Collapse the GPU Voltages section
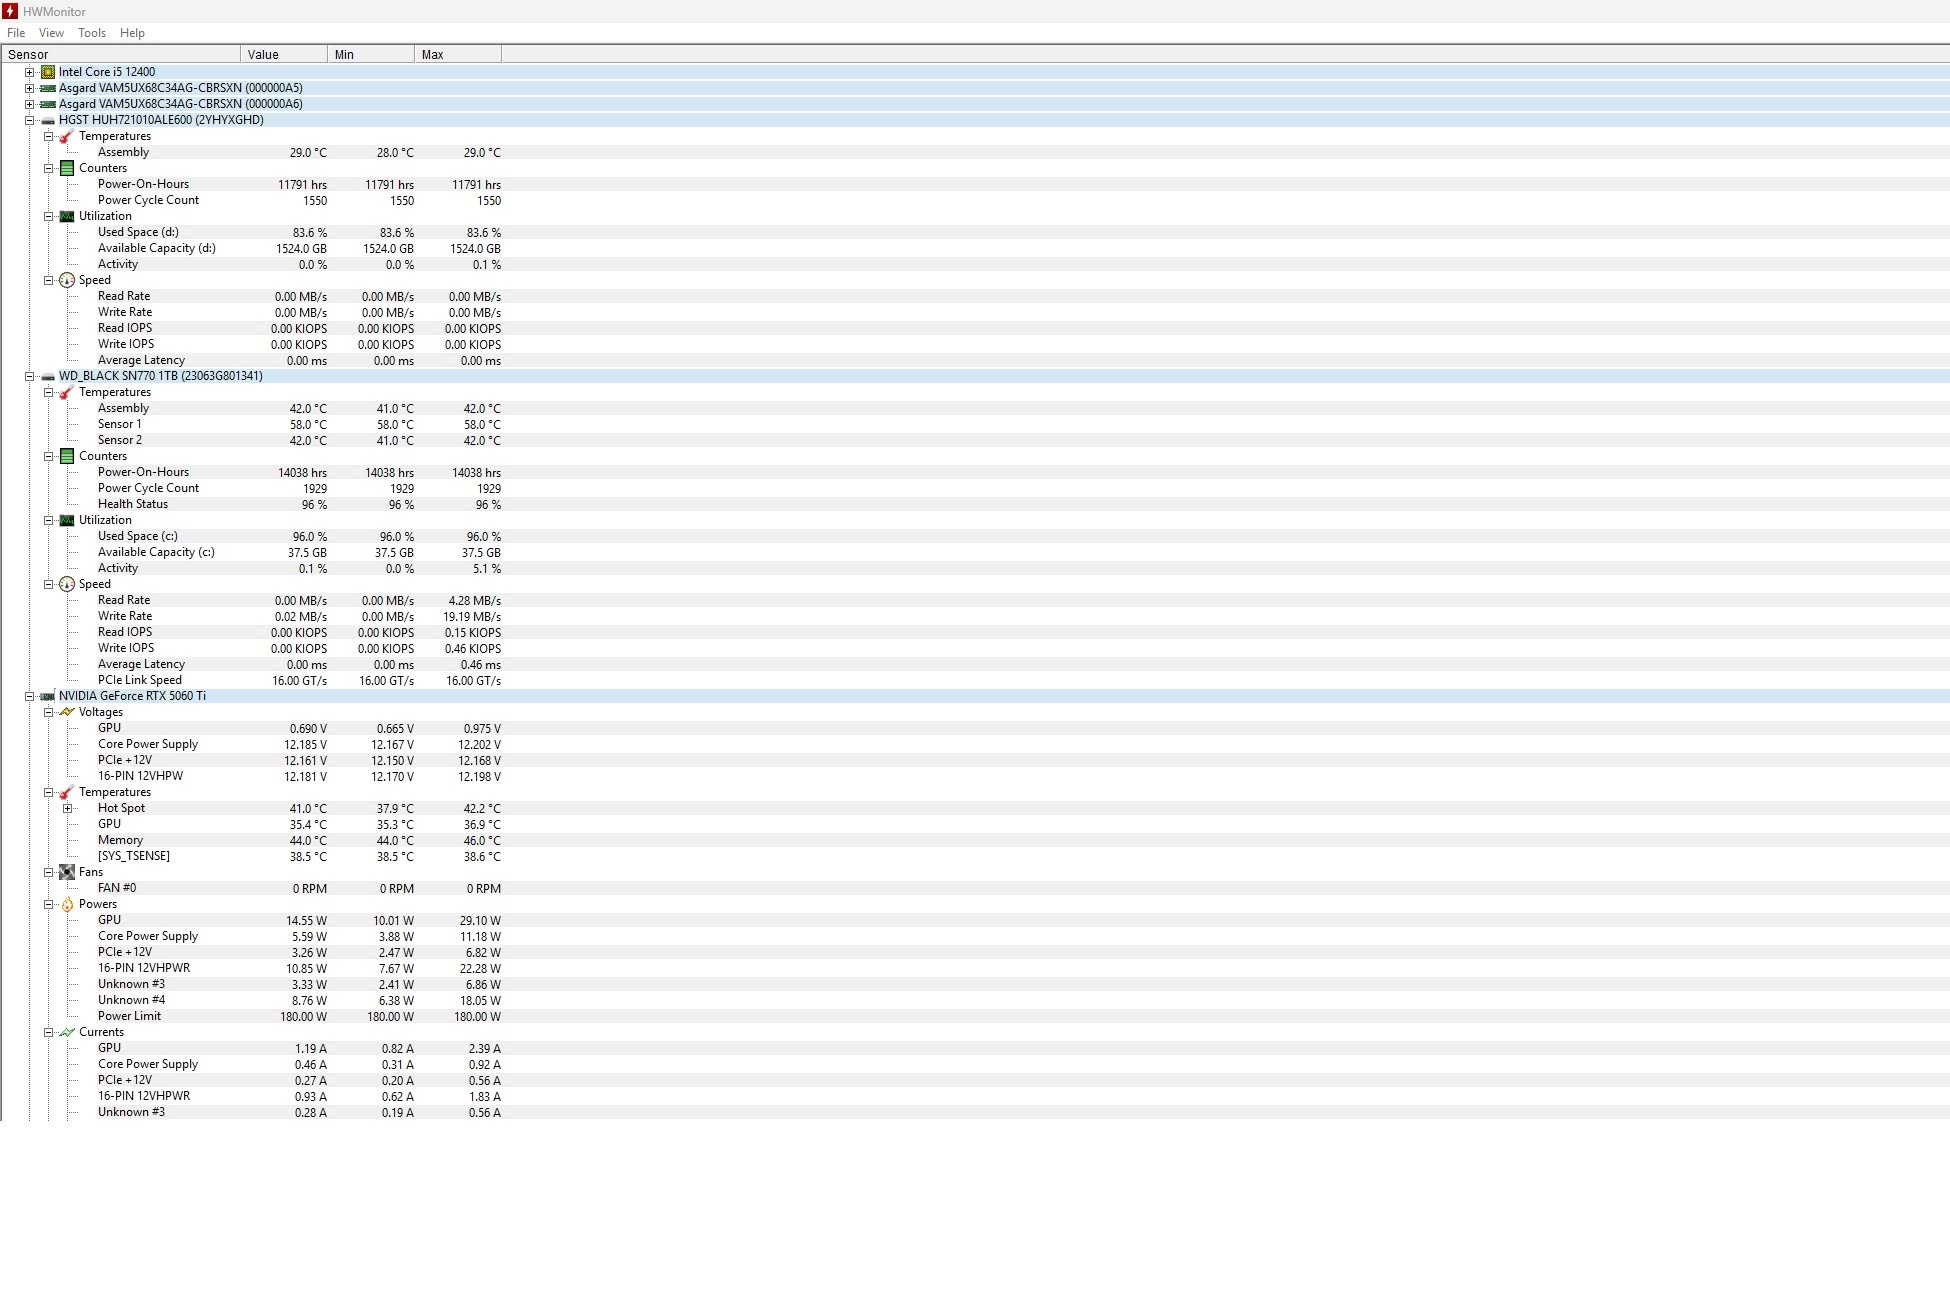Screen dimensions: 1950x1296 [48, 712]
